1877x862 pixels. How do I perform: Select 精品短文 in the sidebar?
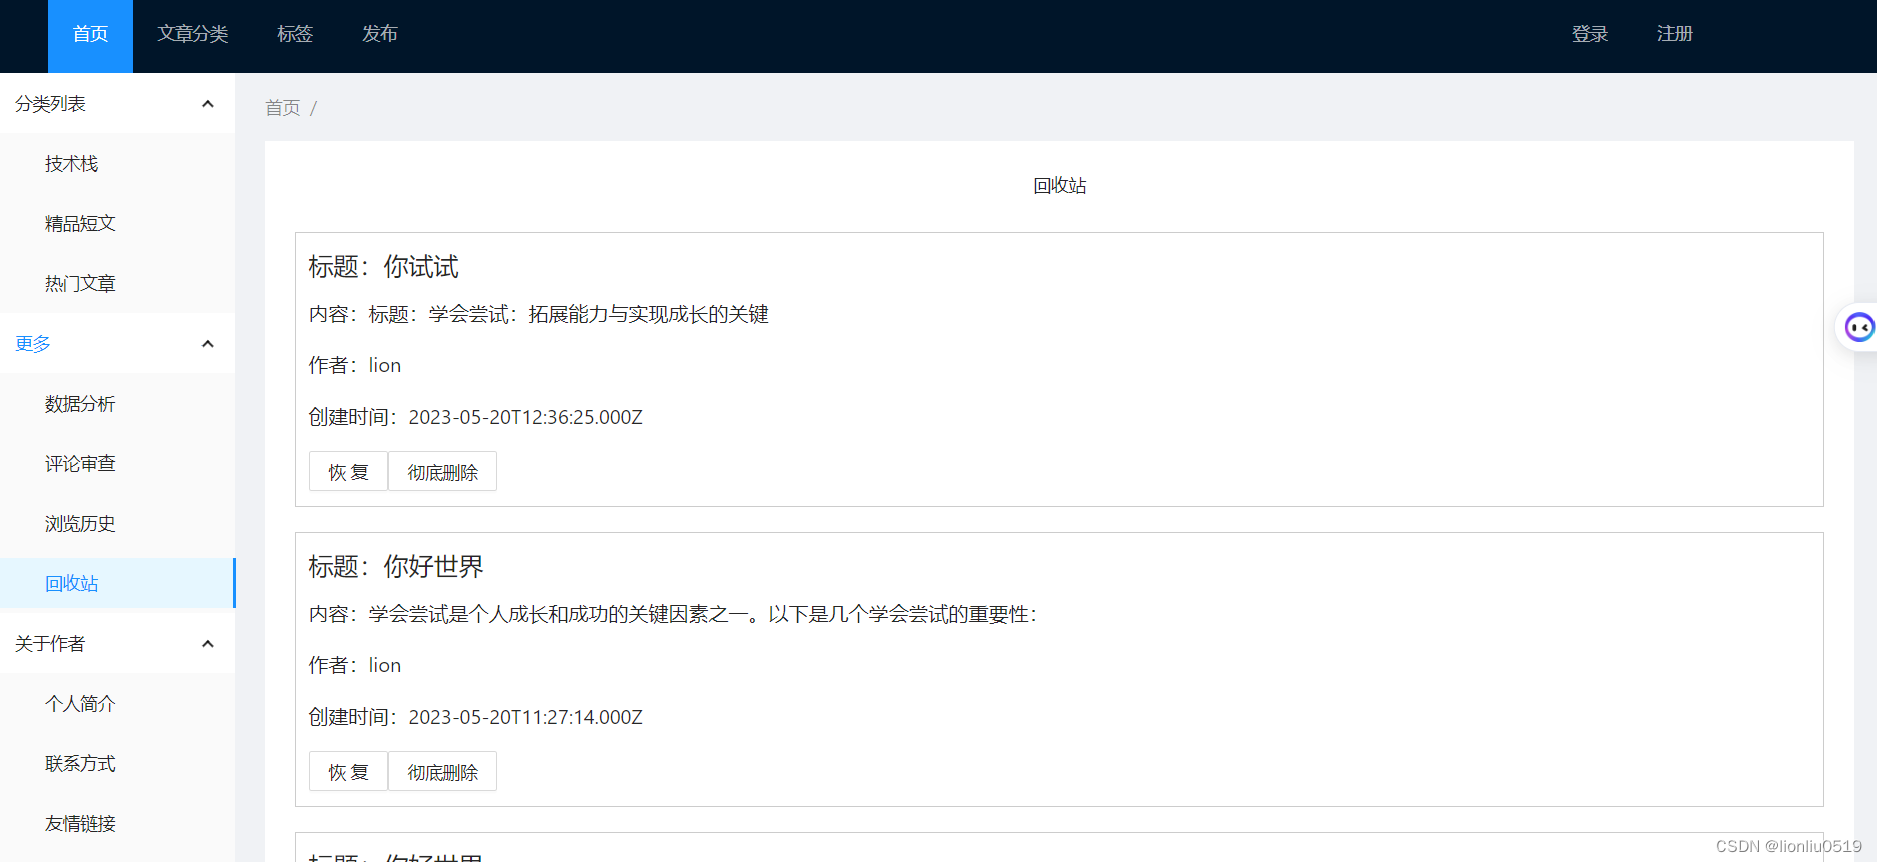[117, 223]
